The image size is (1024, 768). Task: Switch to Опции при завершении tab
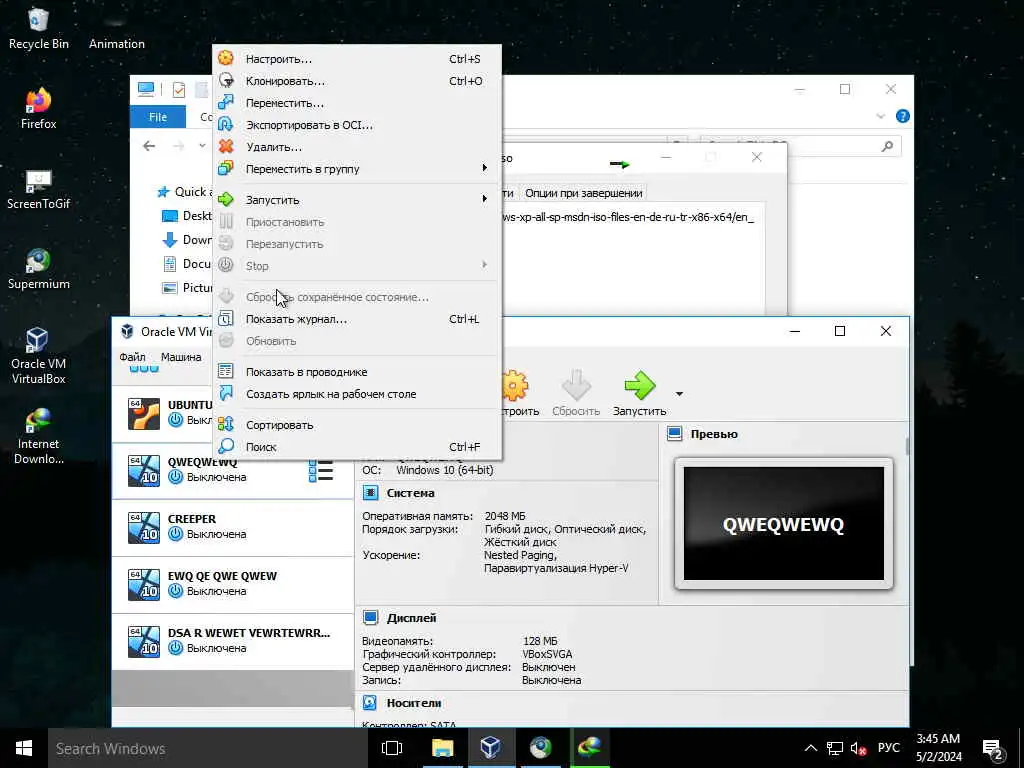coord(584,193)
